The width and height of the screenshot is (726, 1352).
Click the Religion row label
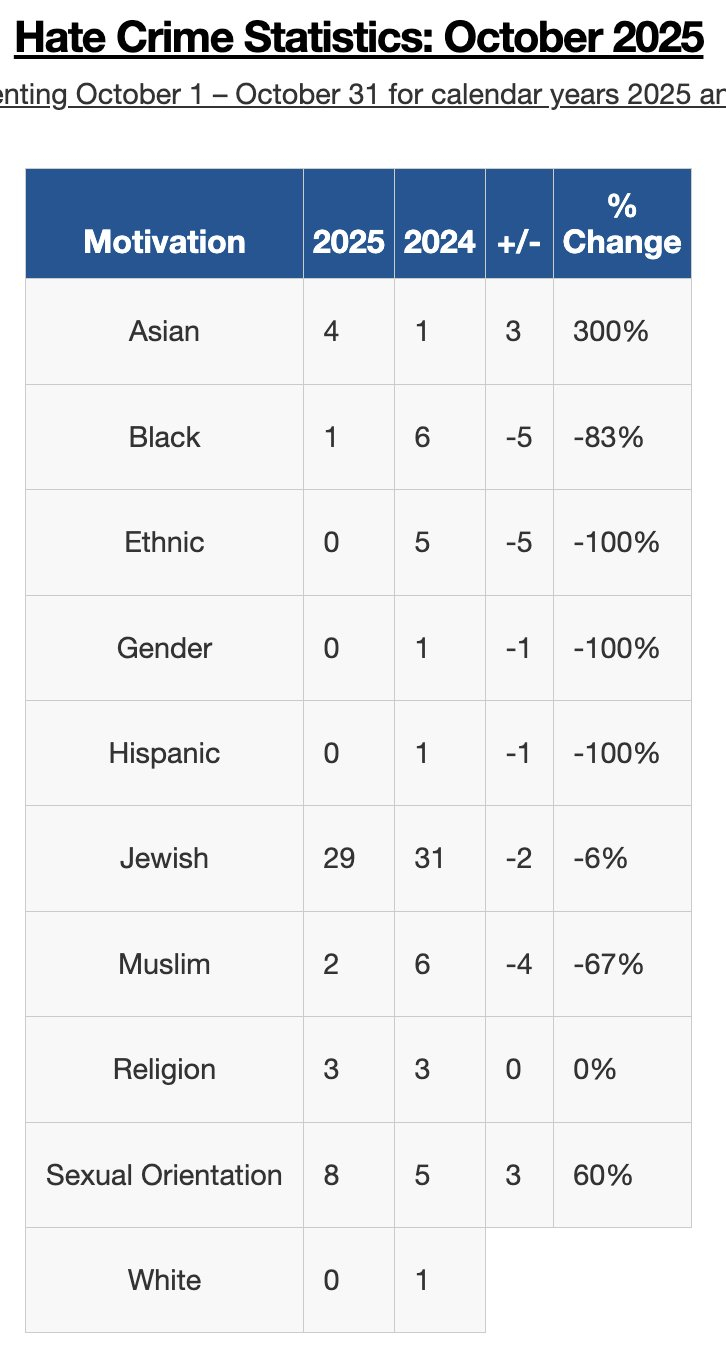164,1069
